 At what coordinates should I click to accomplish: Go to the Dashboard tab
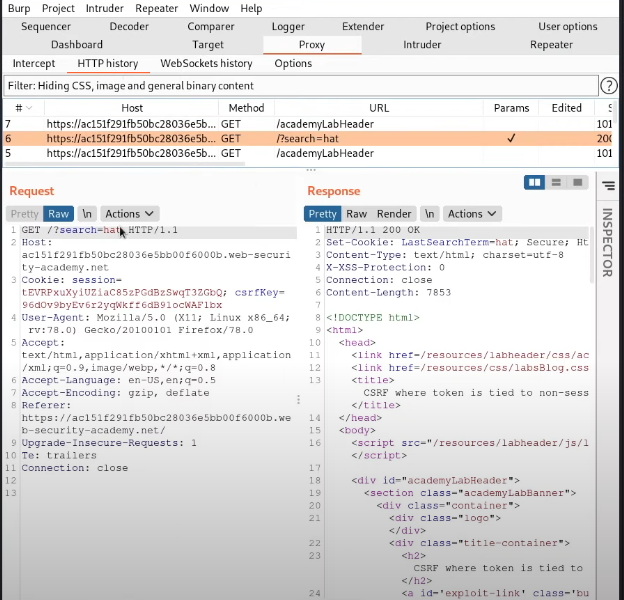pos(77,45)
